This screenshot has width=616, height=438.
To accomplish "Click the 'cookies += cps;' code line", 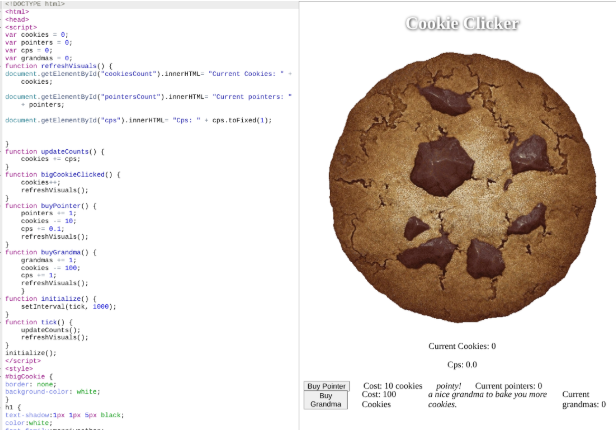I will [50, 159].
